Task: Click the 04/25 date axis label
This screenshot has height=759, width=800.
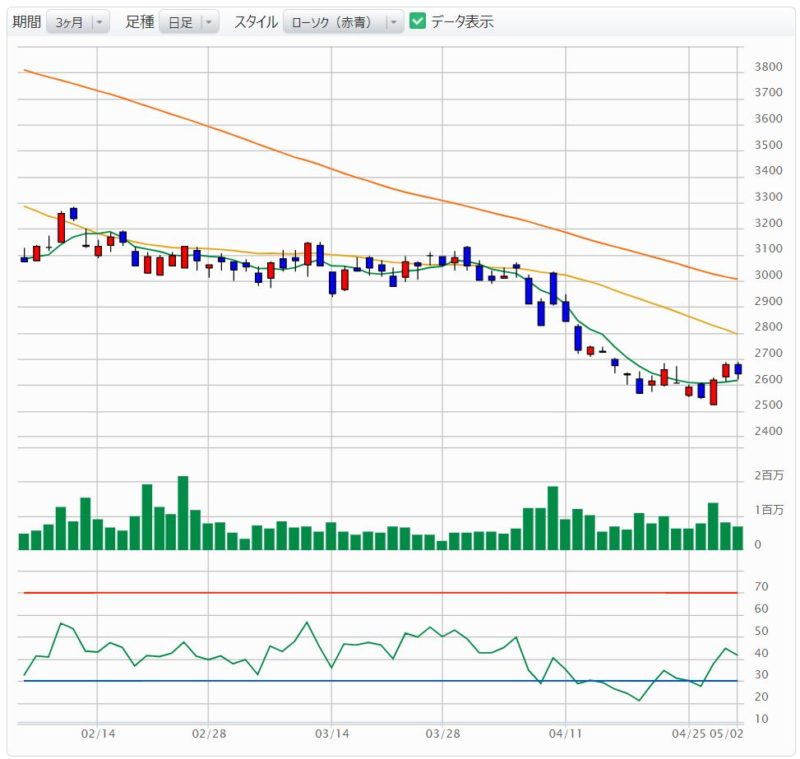Action: pyautogui.click(x=689, y=734)
